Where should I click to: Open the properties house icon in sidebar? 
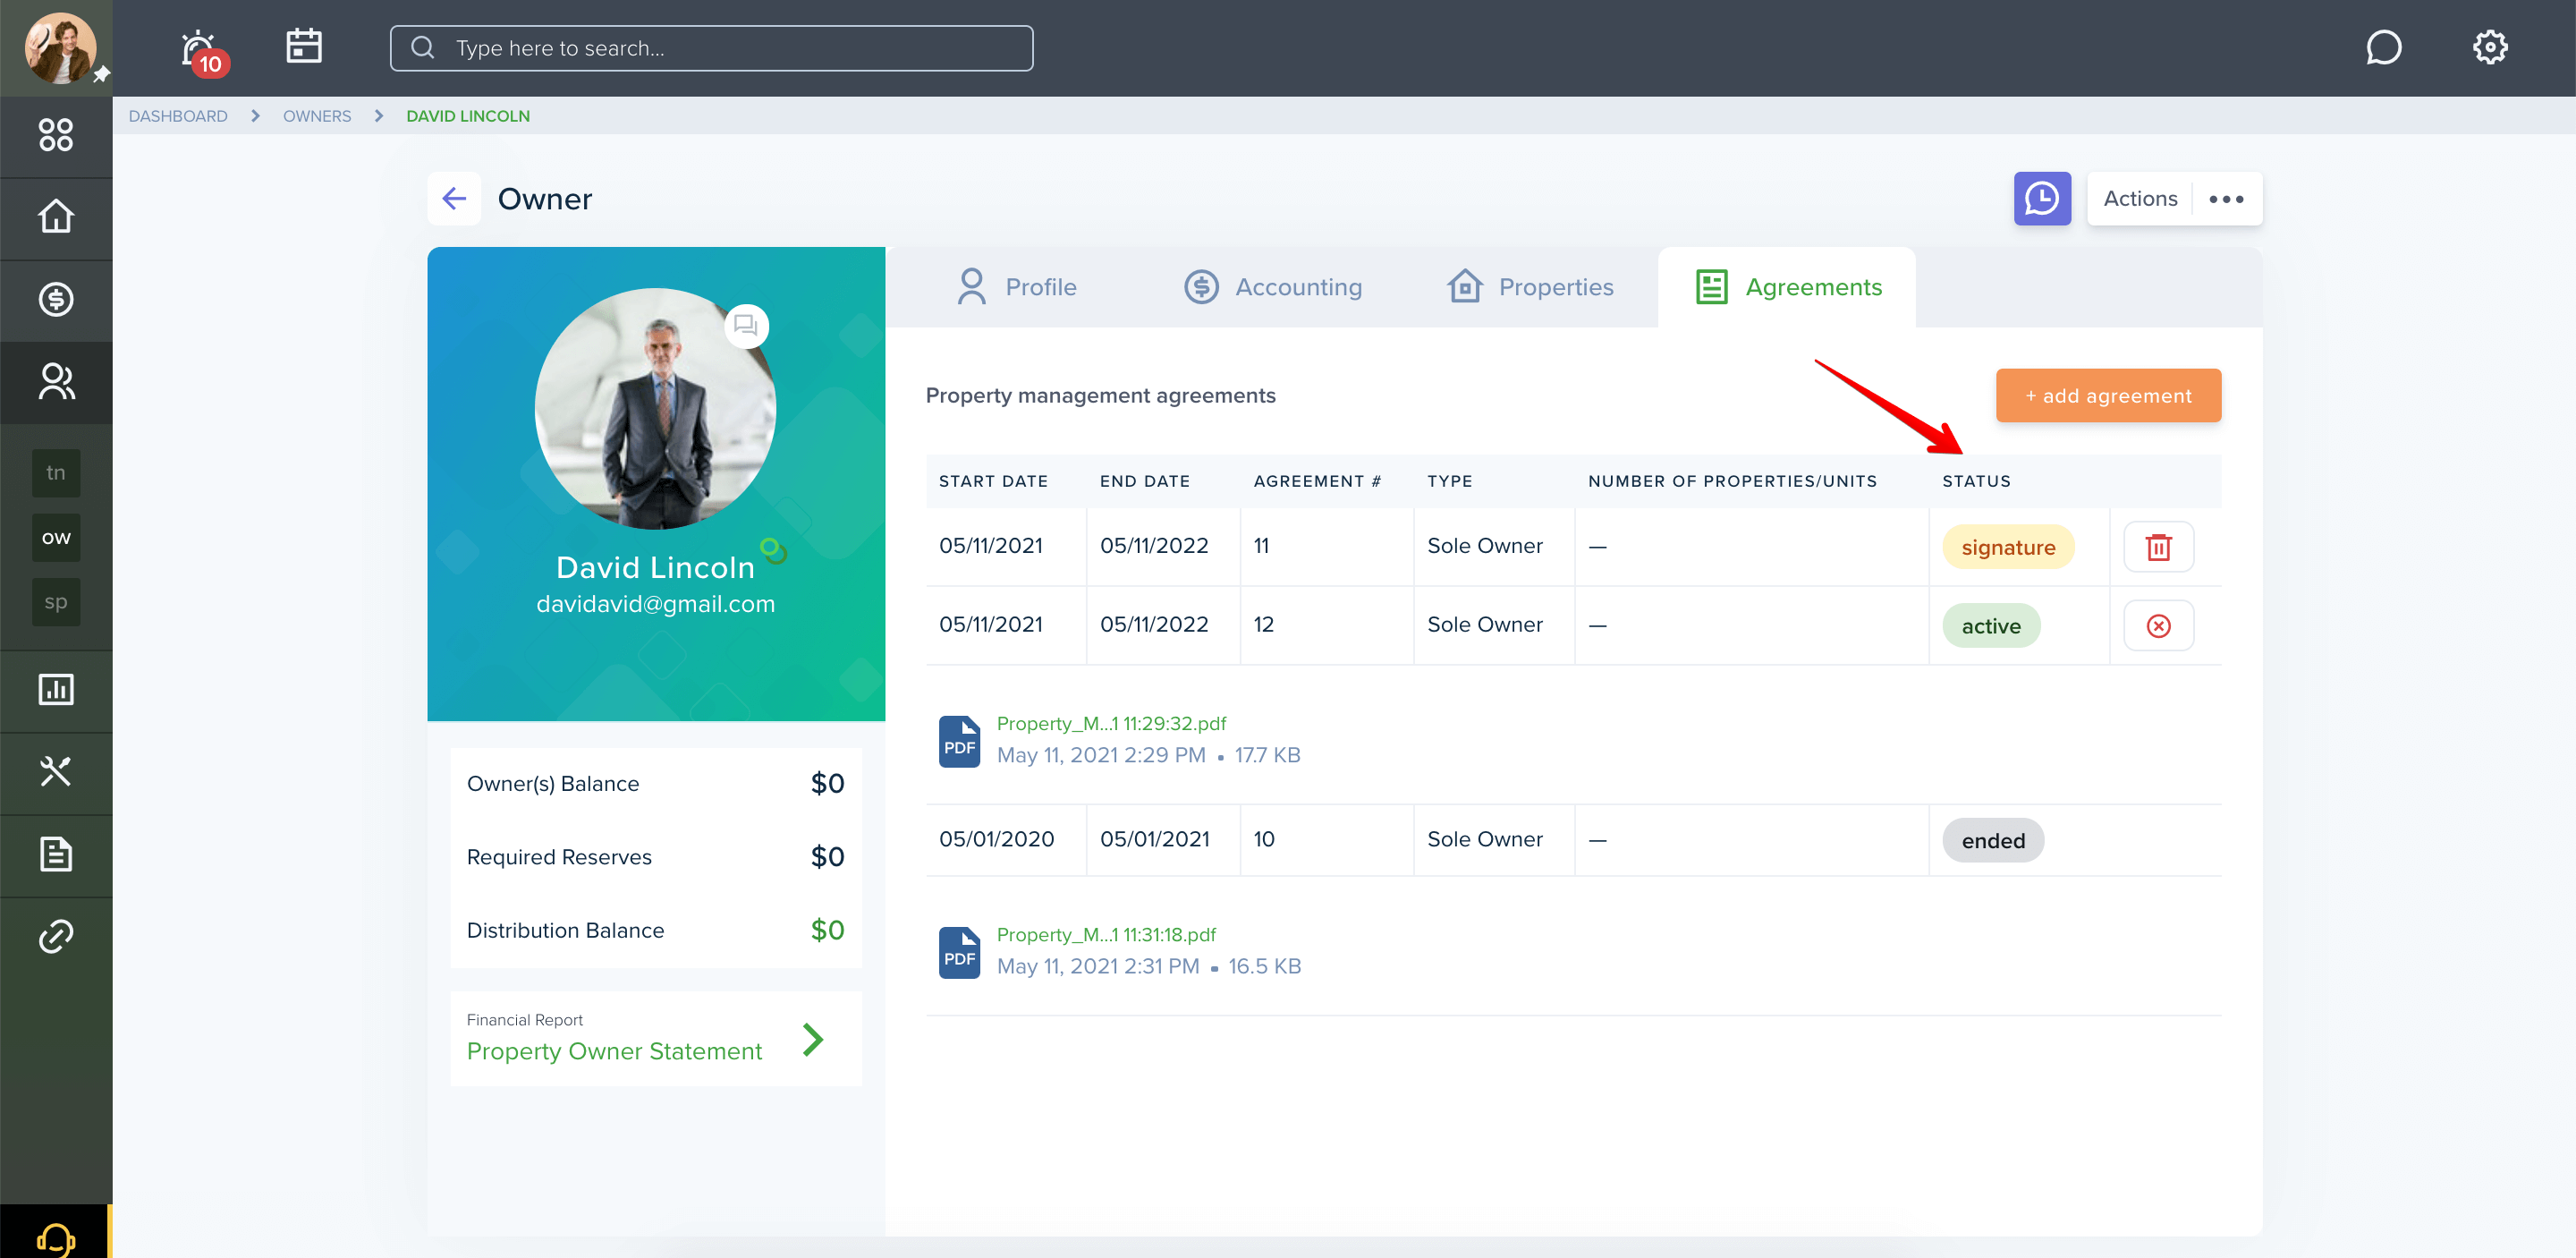point(56,217)
